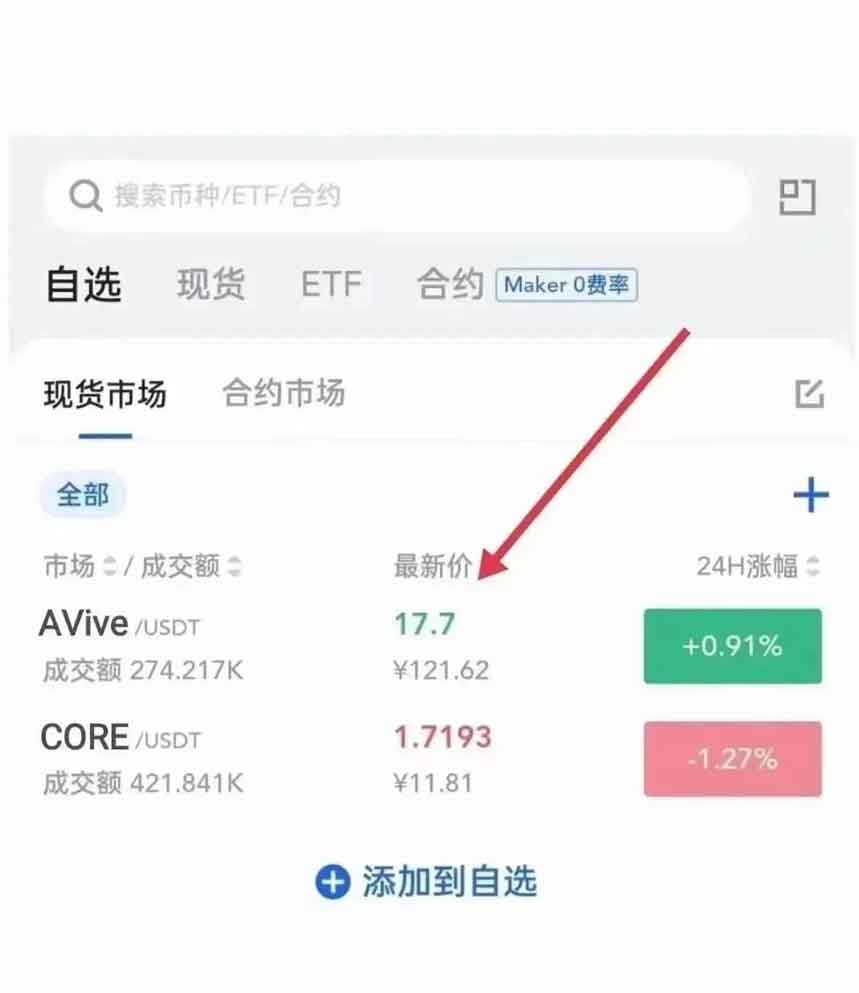
Task: Sort by 成交额 volume arrows
Action: (x=234, y=566)
